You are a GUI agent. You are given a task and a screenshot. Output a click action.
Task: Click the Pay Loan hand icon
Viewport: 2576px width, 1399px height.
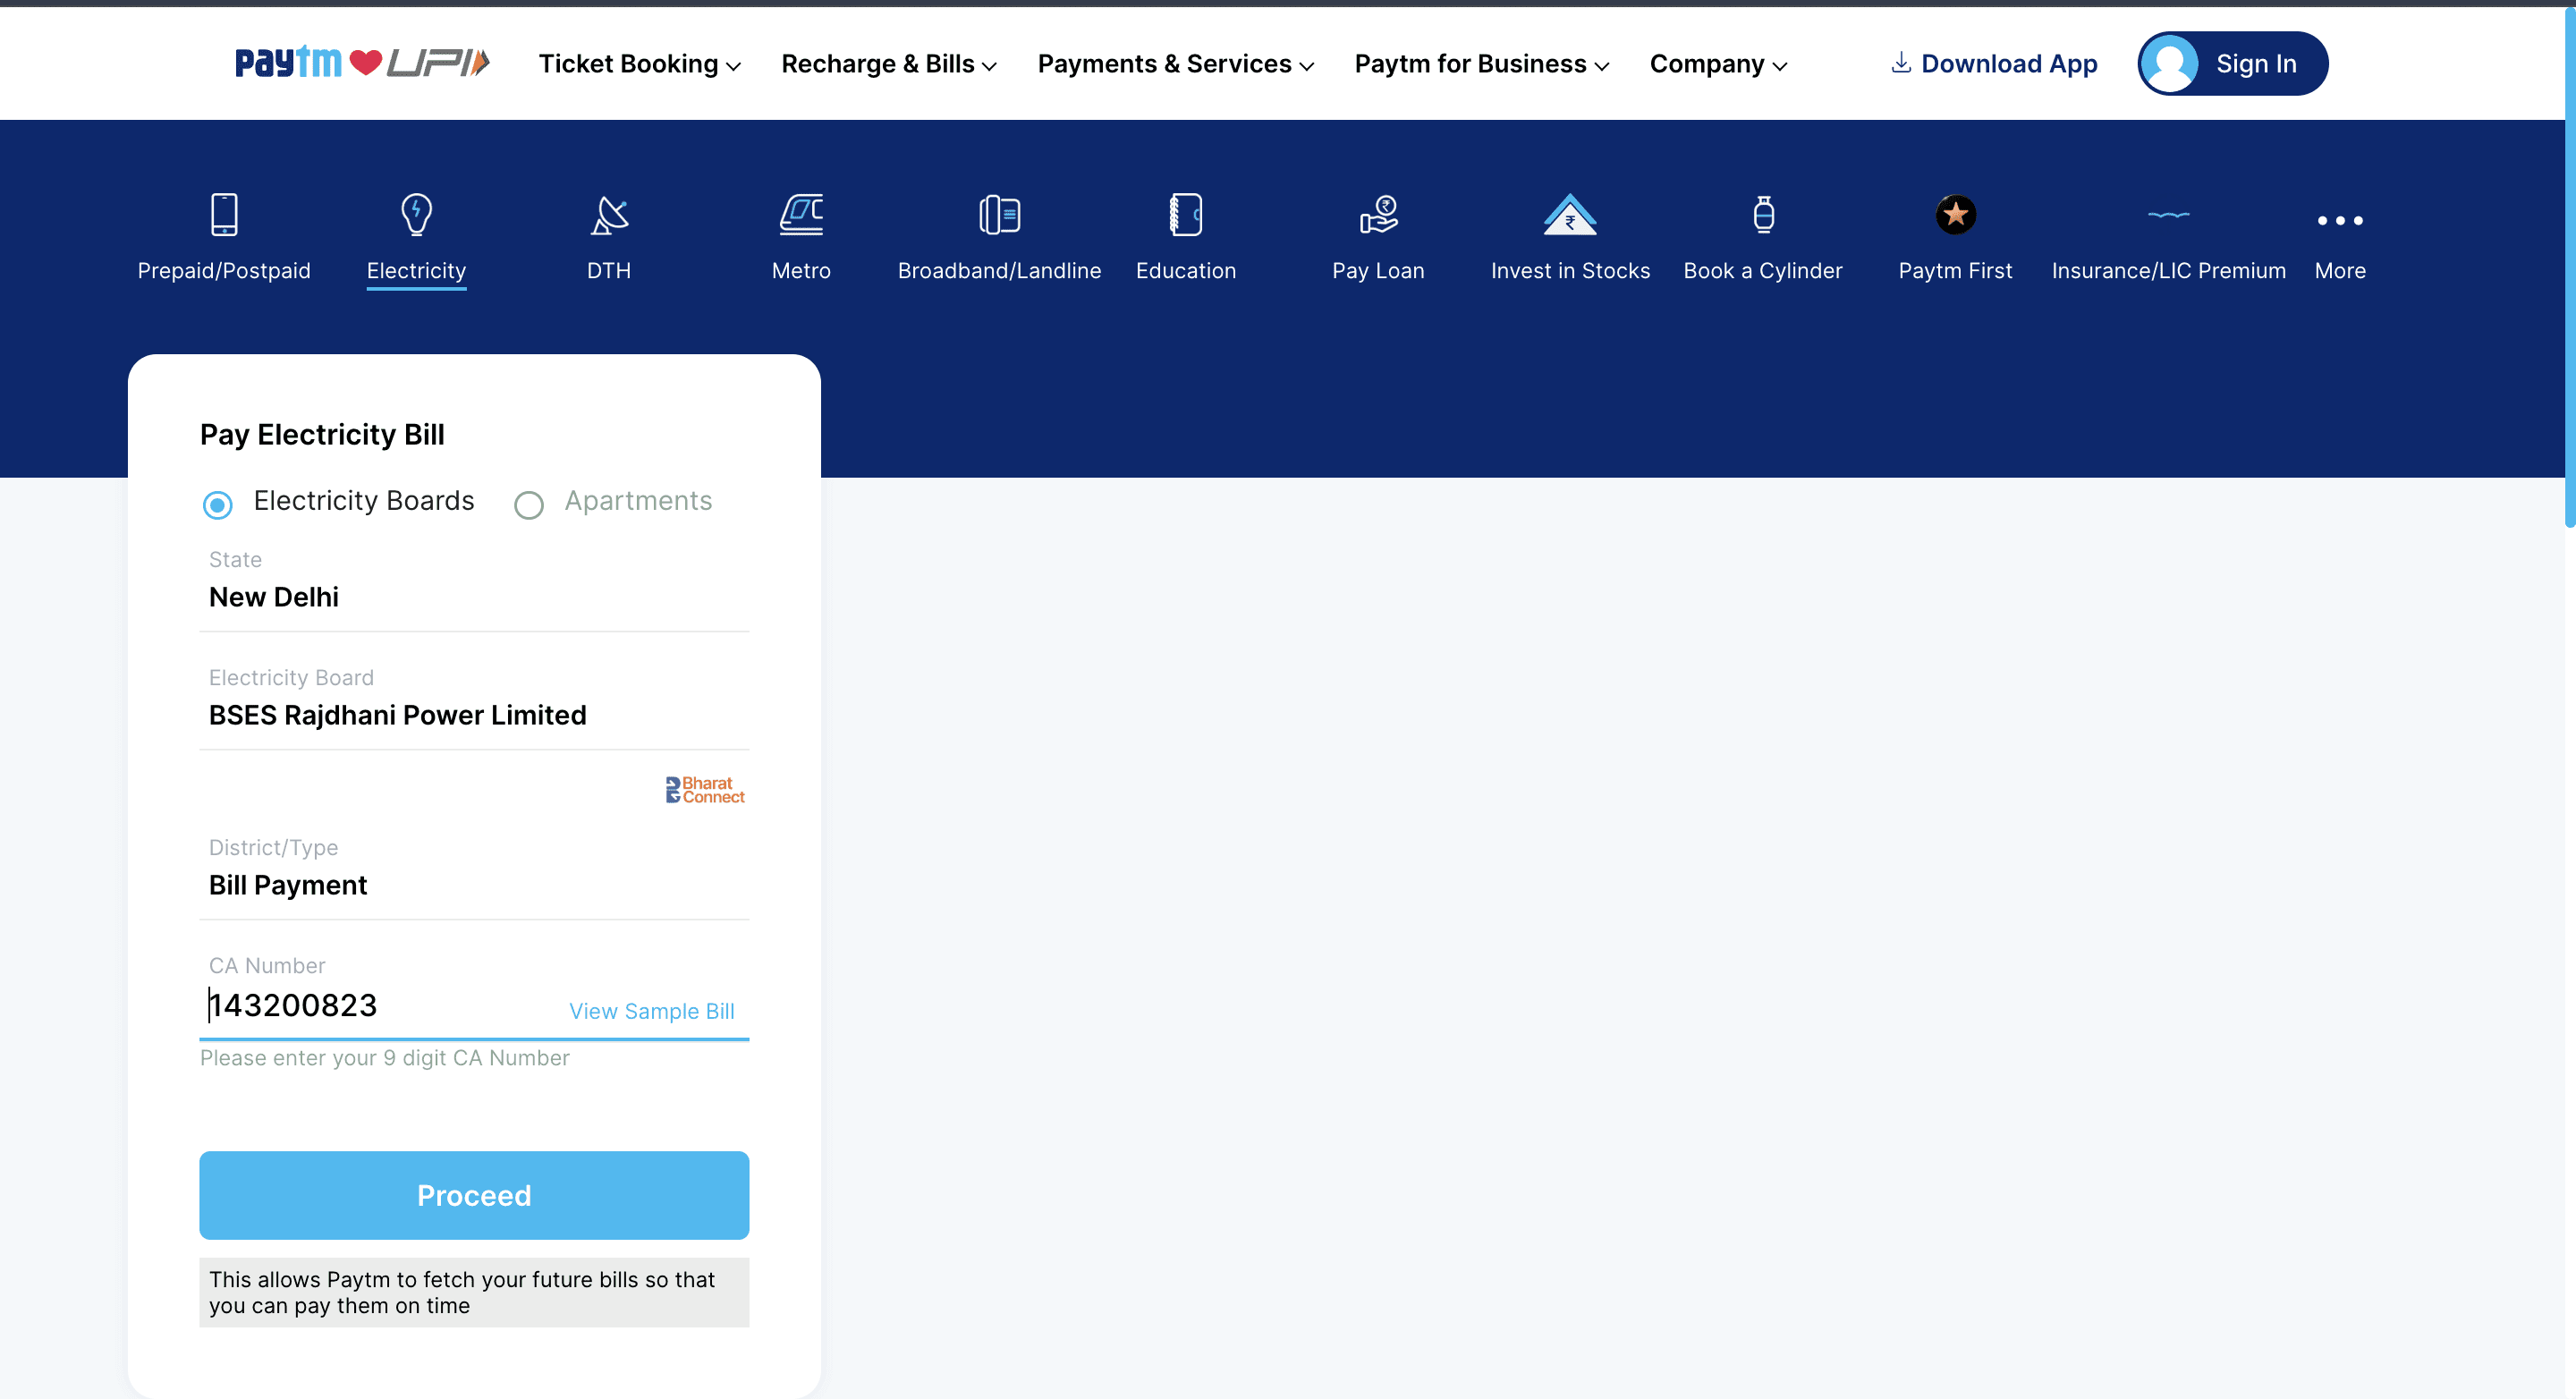click(x=1378, y=214)
